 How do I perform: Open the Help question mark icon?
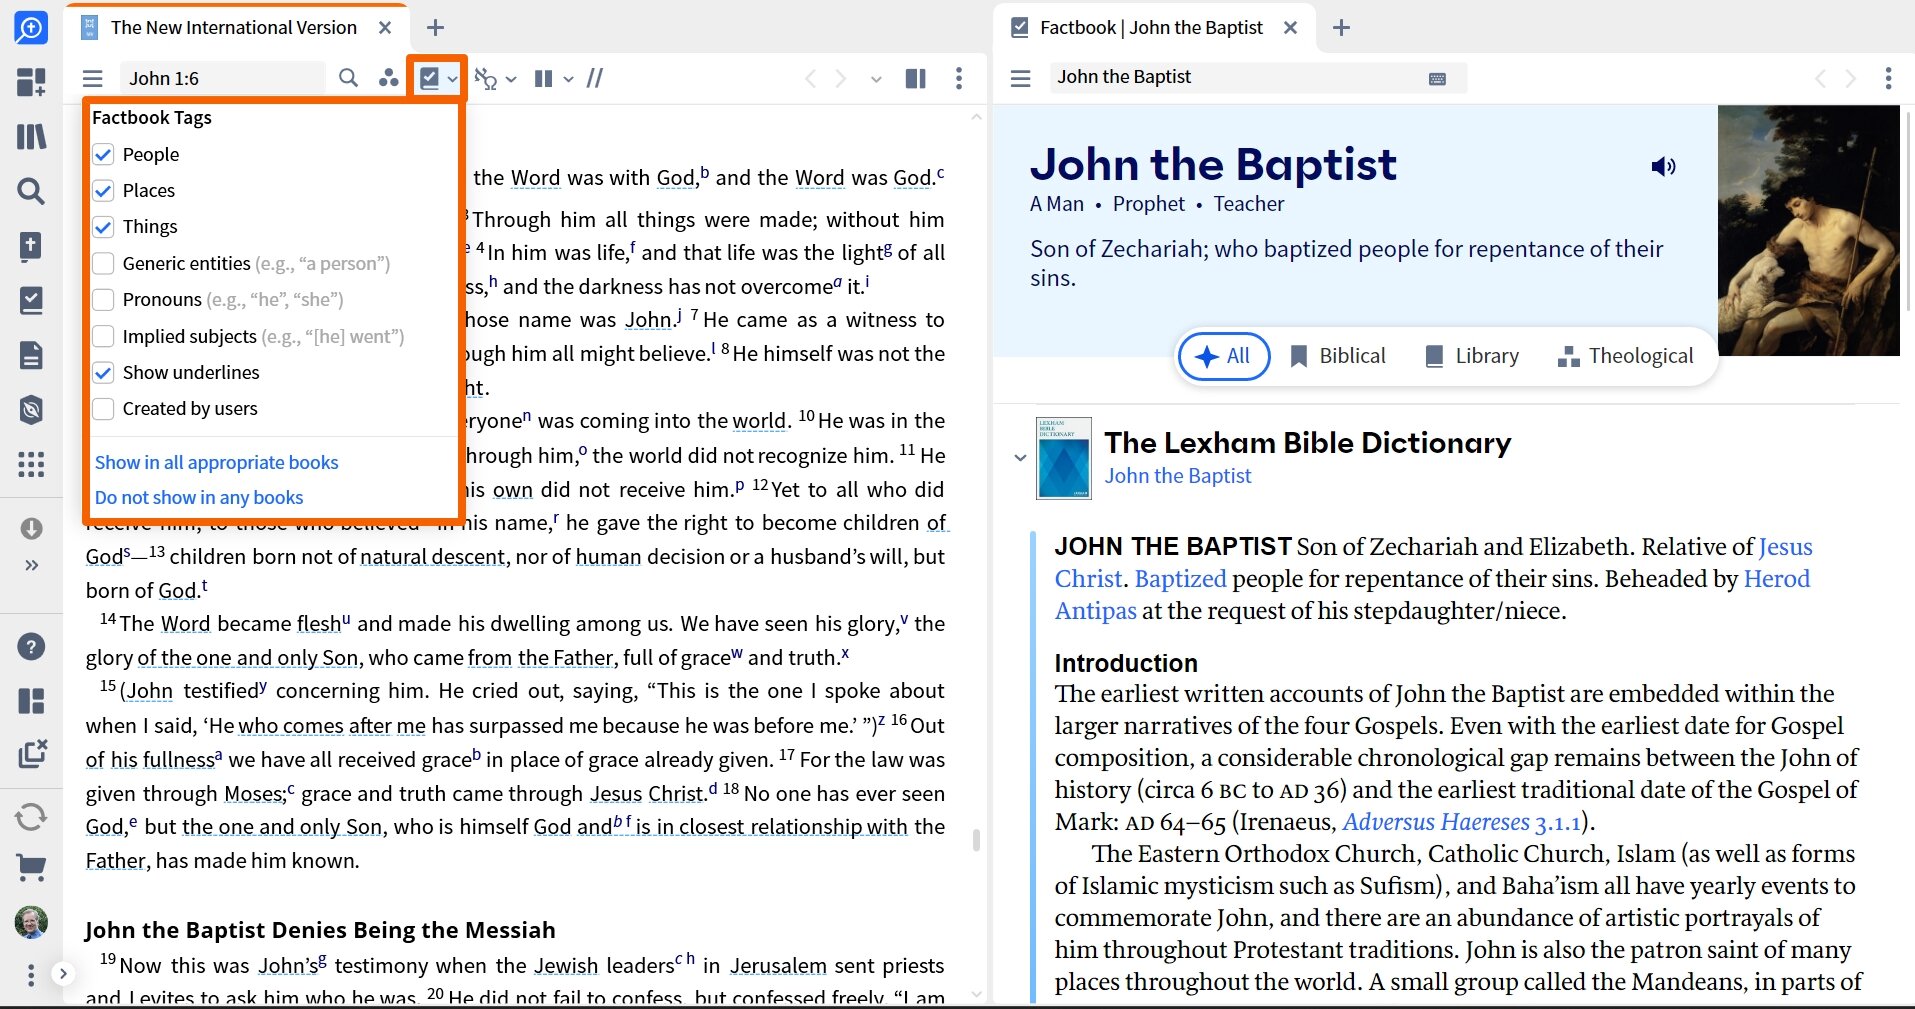[31, 647]
